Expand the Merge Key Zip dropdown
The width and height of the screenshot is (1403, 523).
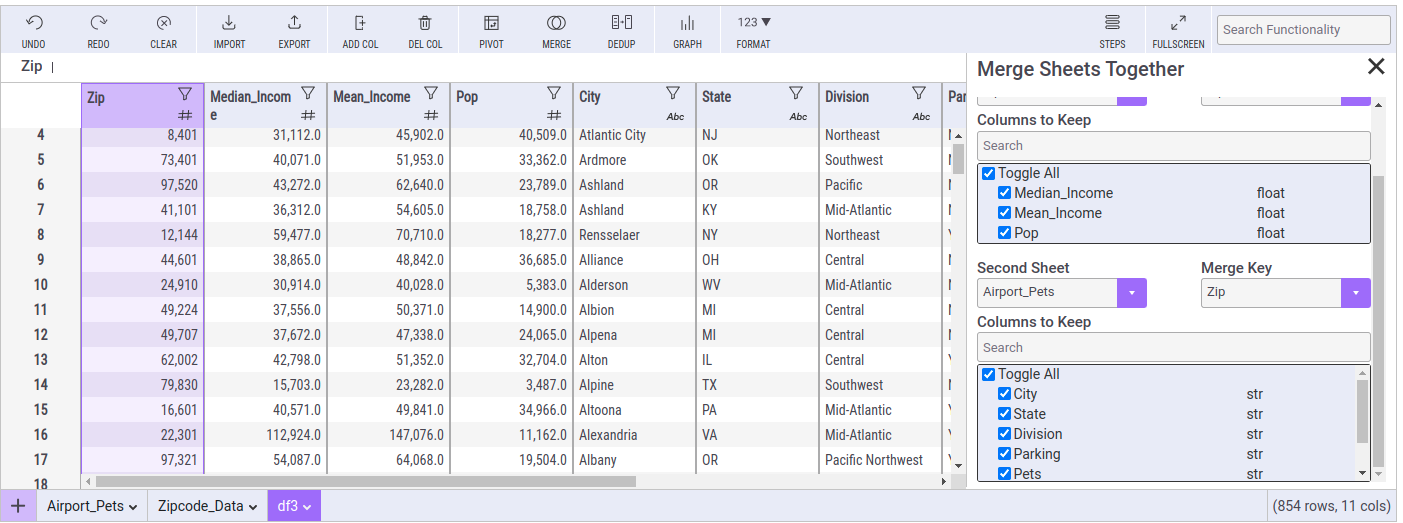[x=1355, y=293]
